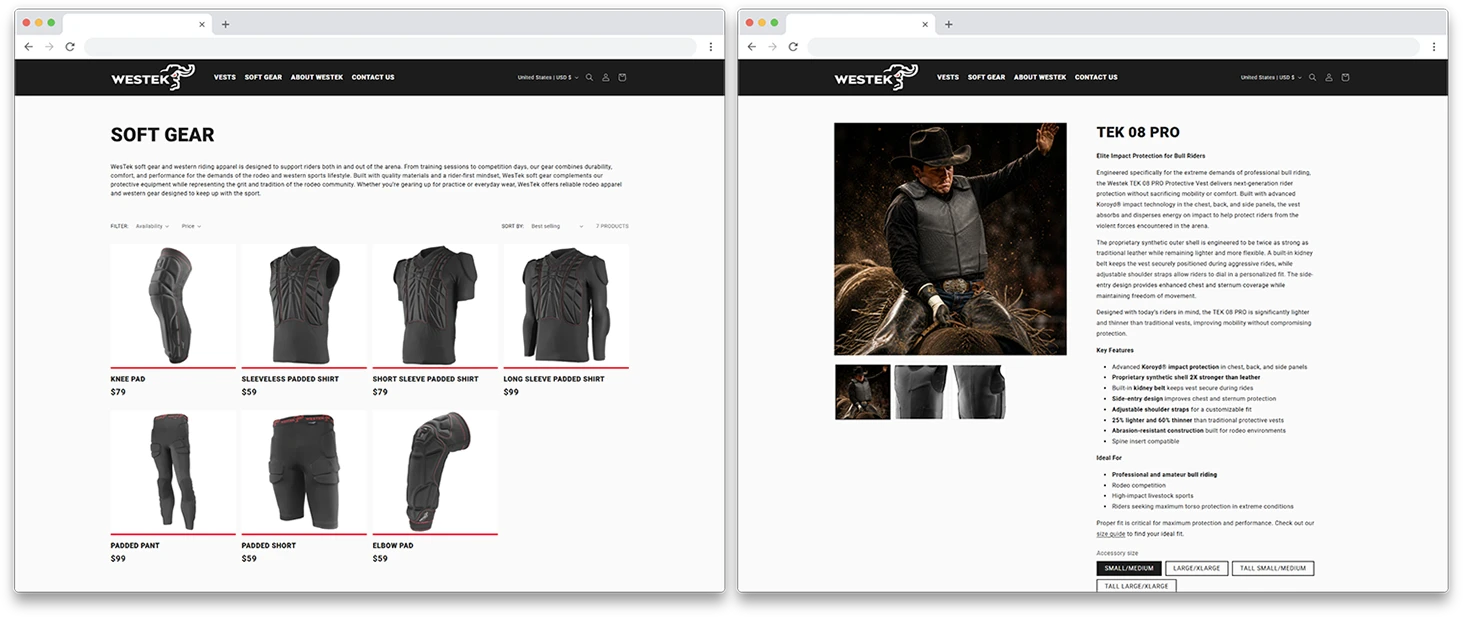
Task: Reload page in right browser window
Action: tap(793, 46)
